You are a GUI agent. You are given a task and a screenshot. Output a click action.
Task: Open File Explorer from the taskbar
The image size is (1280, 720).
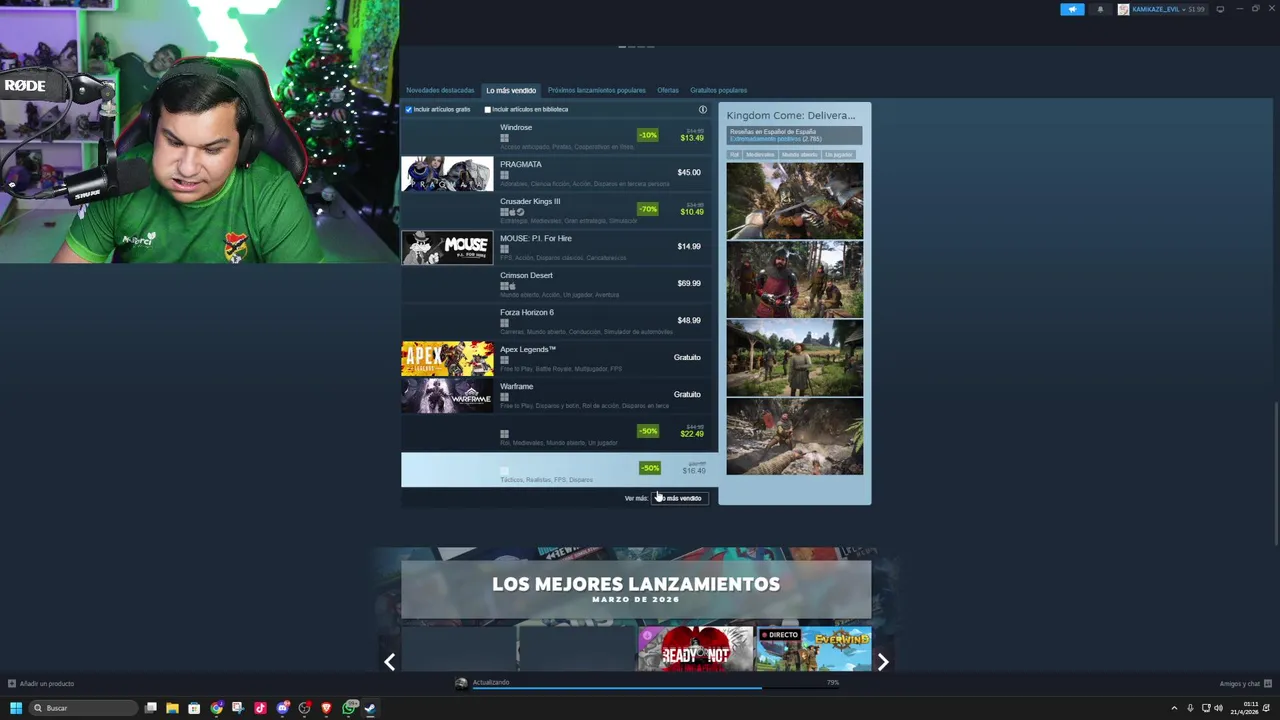172,708
